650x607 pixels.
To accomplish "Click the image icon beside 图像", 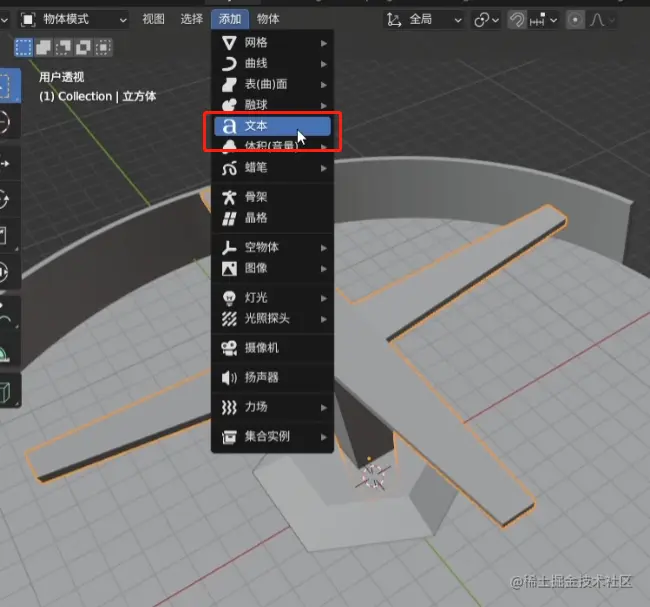I will point(229,268).
